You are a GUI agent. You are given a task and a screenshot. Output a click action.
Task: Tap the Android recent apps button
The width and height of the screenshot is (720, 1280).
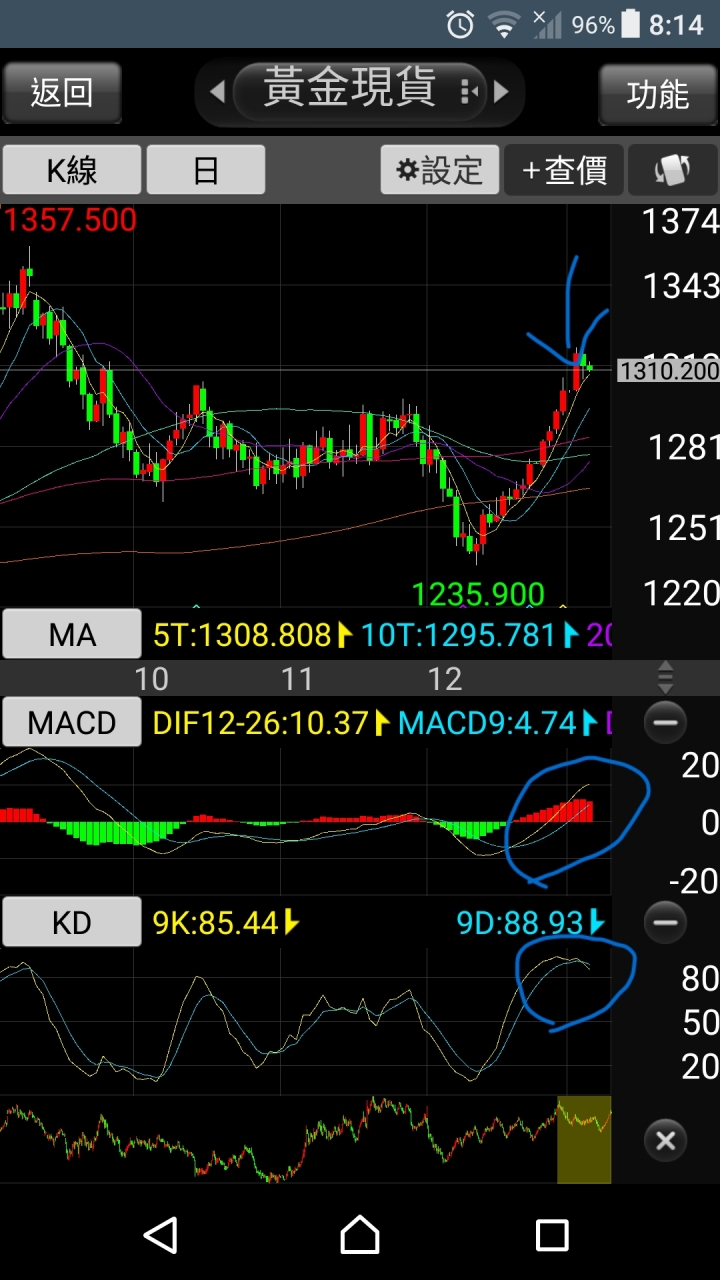click(x=552, y=1235)
